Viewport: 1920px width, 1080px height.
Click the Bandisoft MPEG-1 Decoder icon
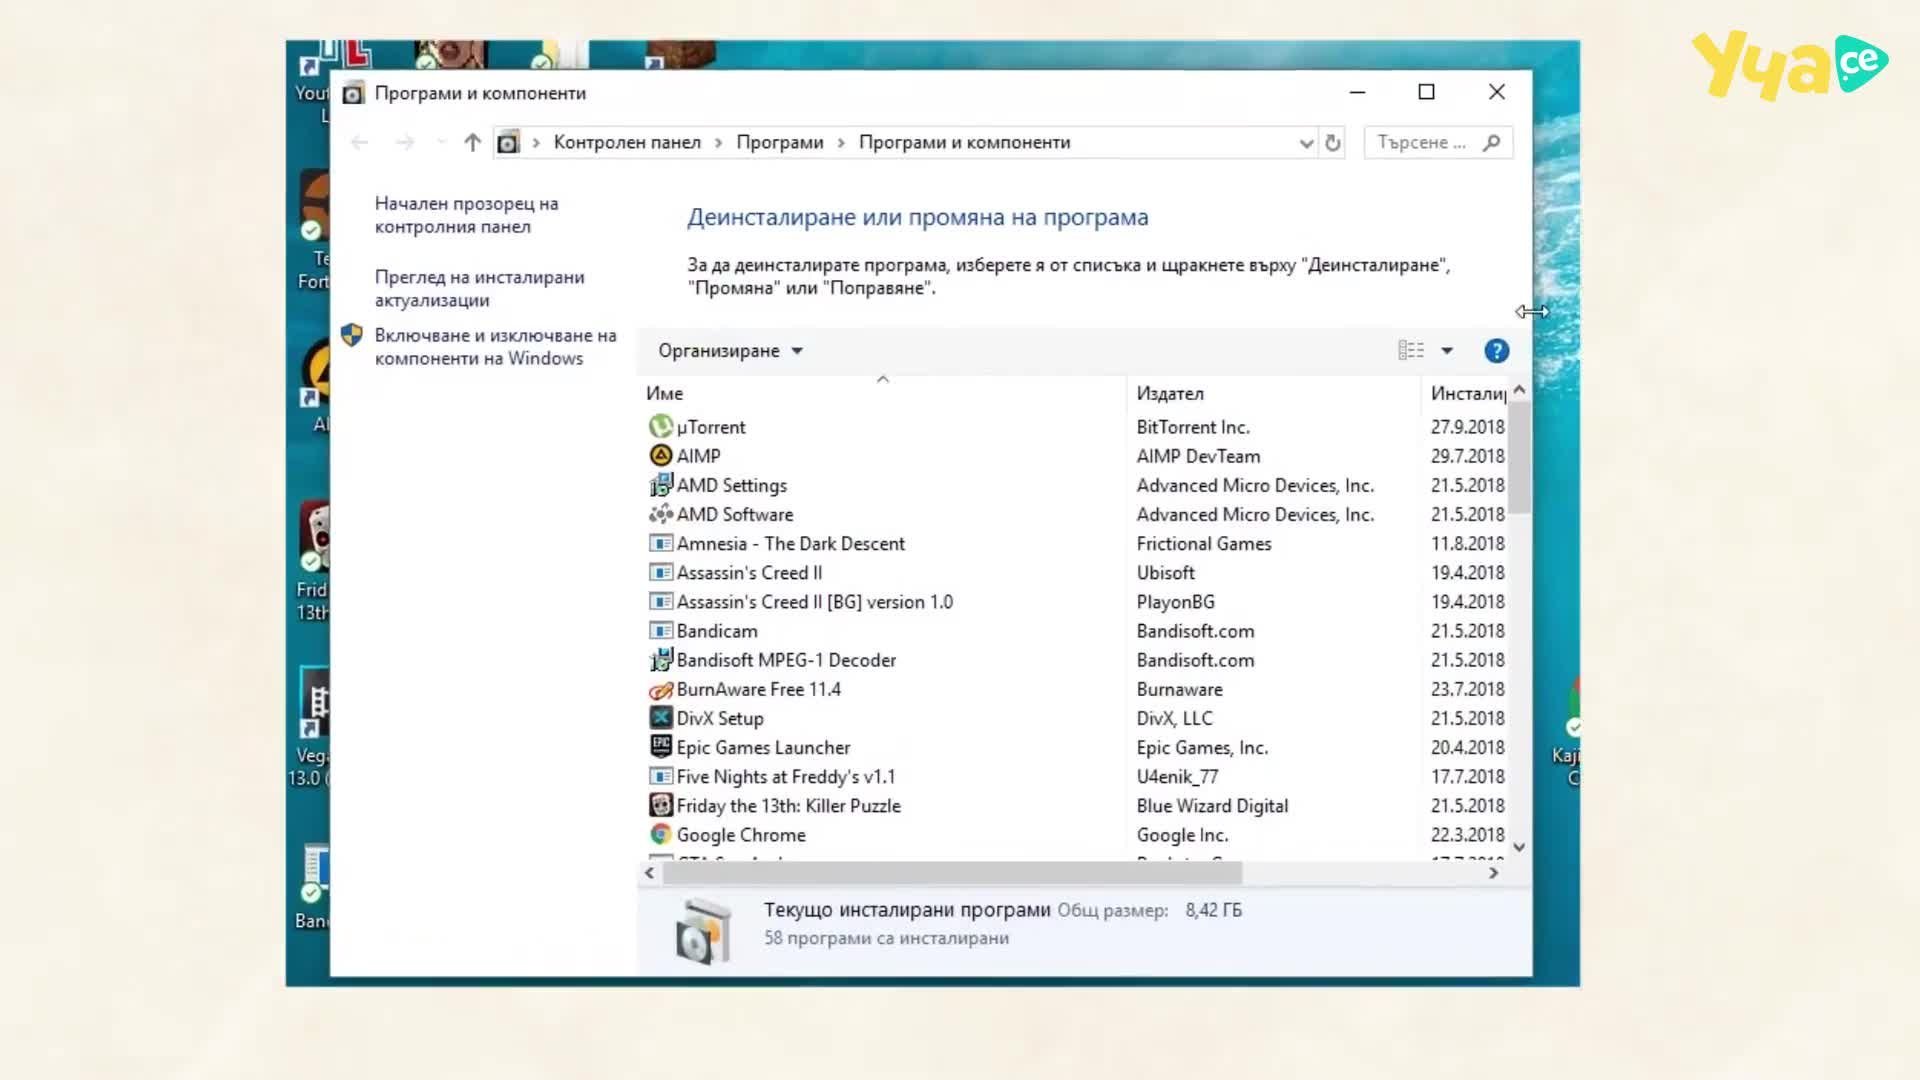point(660,660)
